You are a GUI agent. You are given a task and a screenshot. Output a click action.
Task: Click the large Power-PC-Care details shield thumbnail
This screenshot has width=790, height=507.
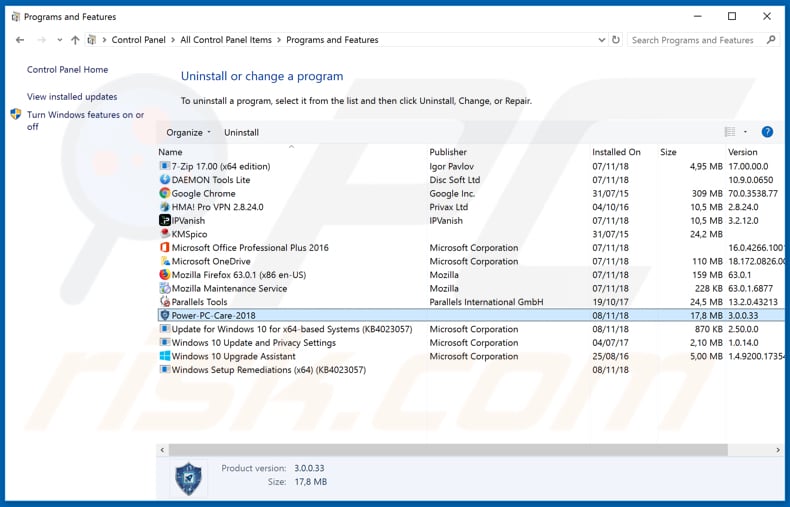188,478
